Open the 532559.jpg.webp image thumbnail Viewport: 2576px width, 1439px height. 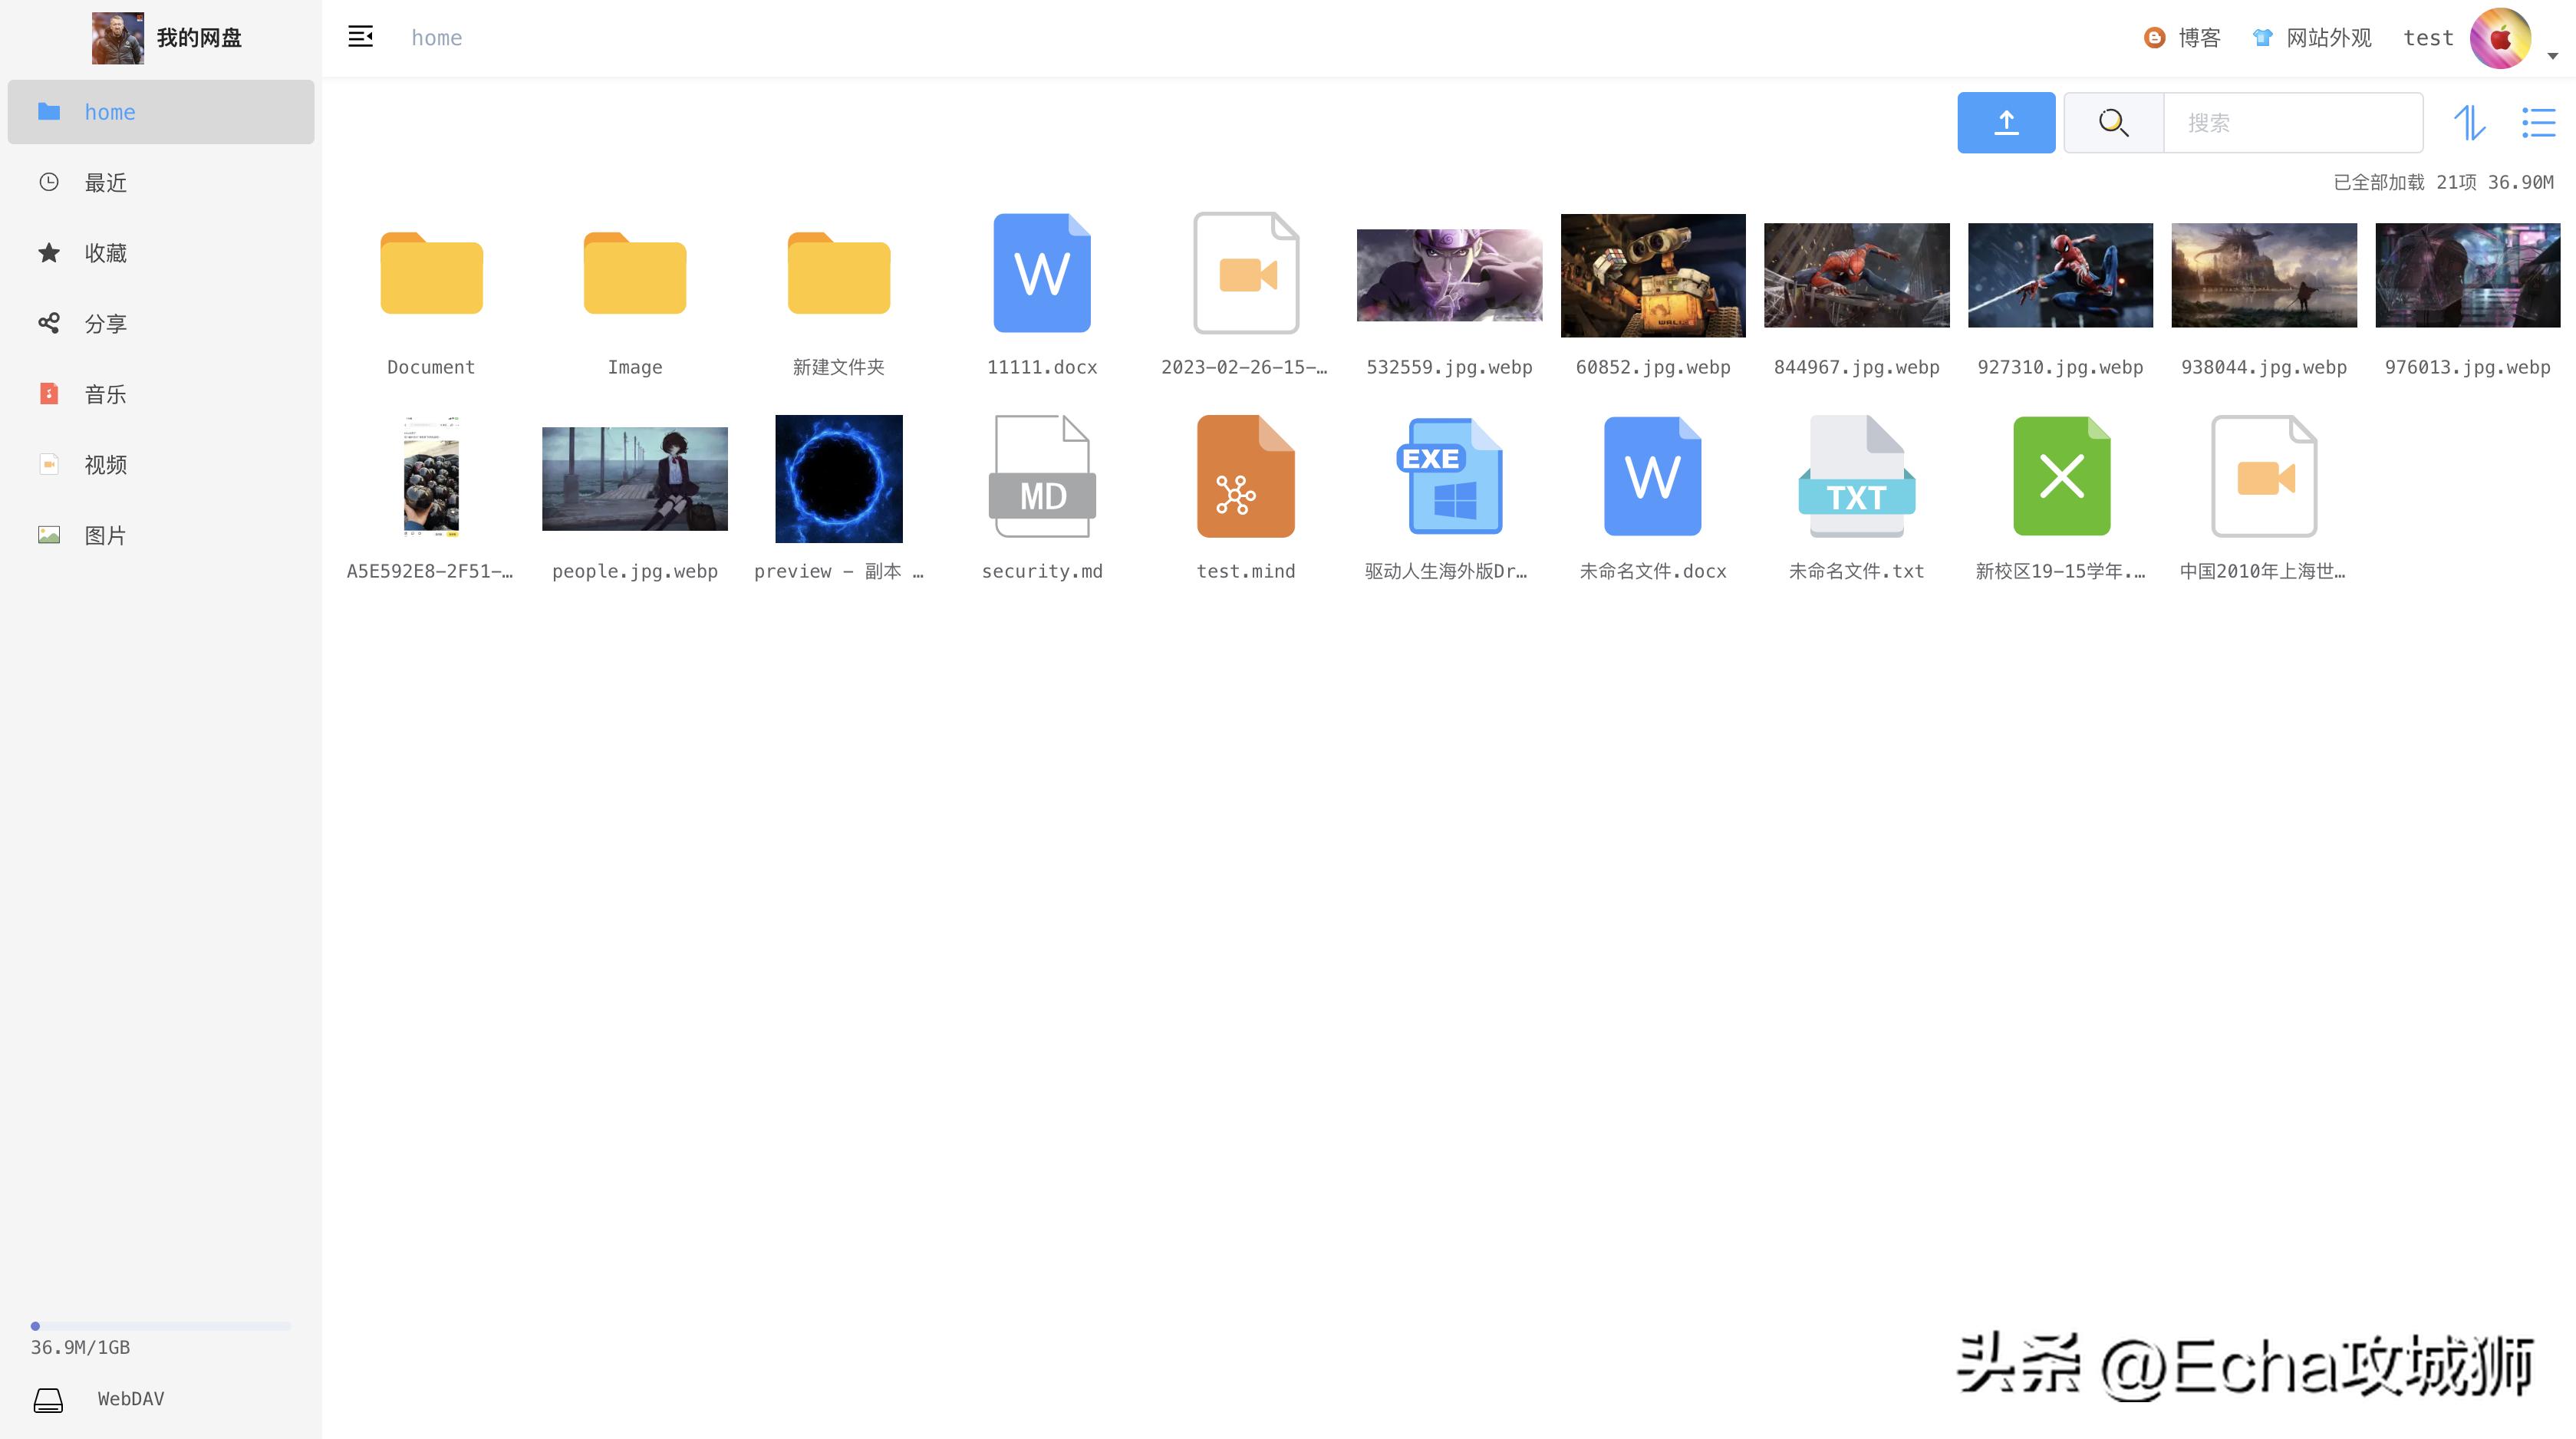tap(1449, 275)
